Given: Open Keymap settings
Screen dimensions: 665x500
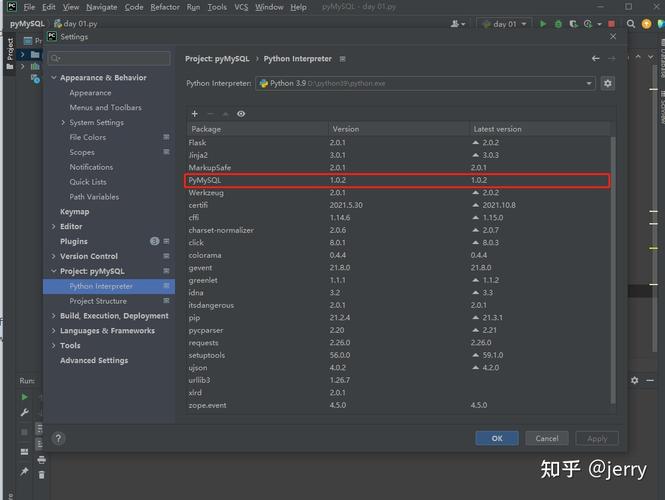Looking at the screenshot, I should point(75,211).
